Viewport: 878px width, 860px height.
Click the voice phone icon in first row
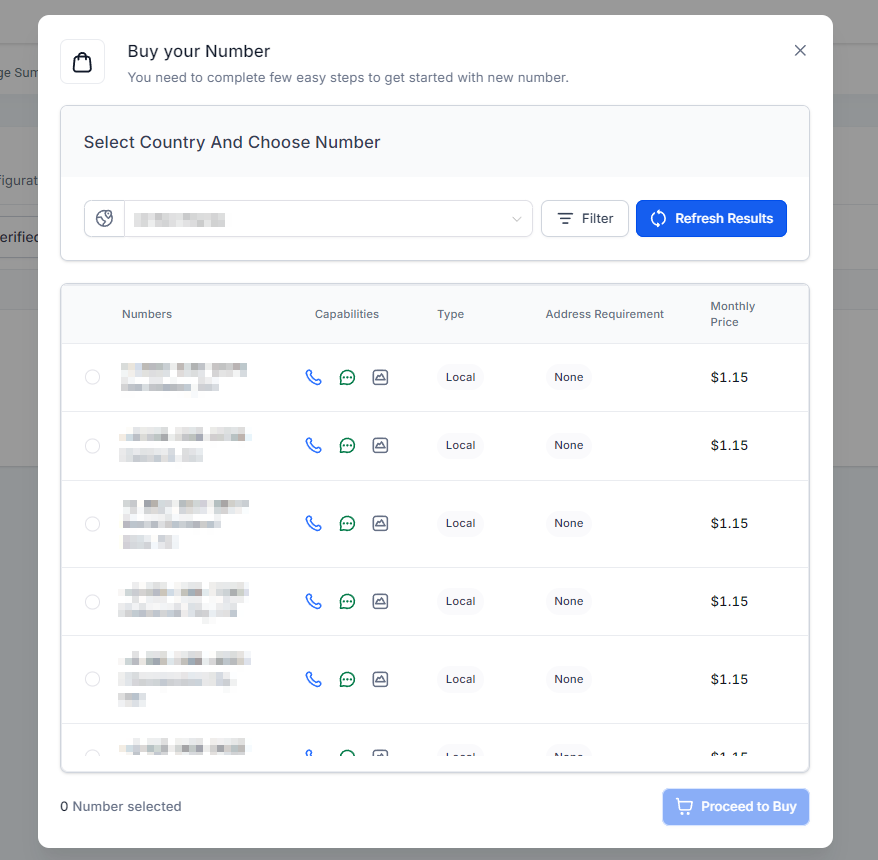point(314,377)
